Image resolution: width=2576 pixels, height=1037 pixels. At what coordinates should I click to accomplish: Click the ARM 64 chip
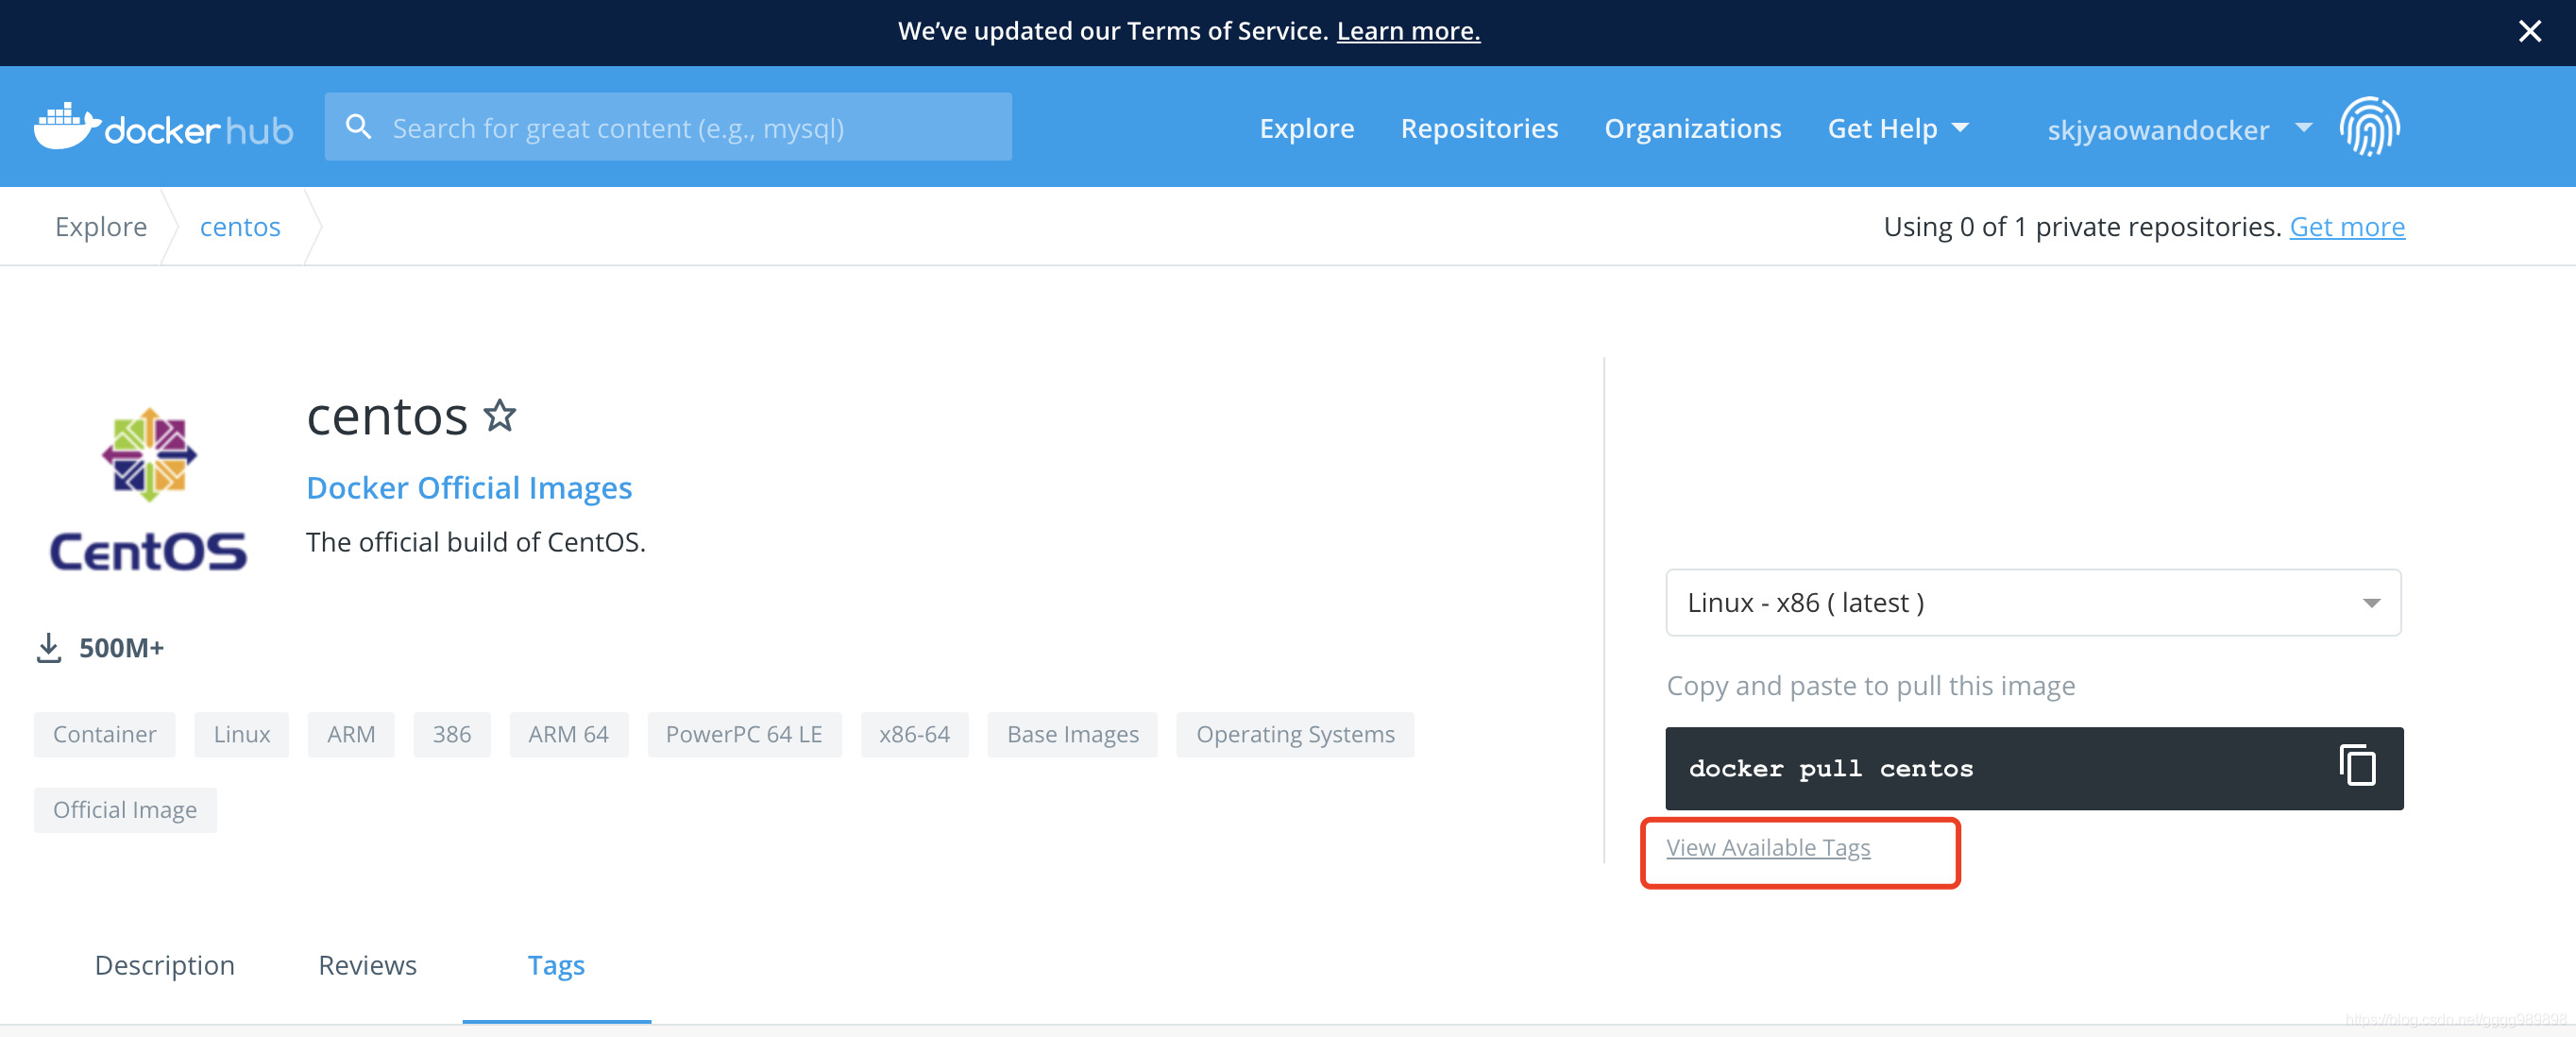(568, 734)
